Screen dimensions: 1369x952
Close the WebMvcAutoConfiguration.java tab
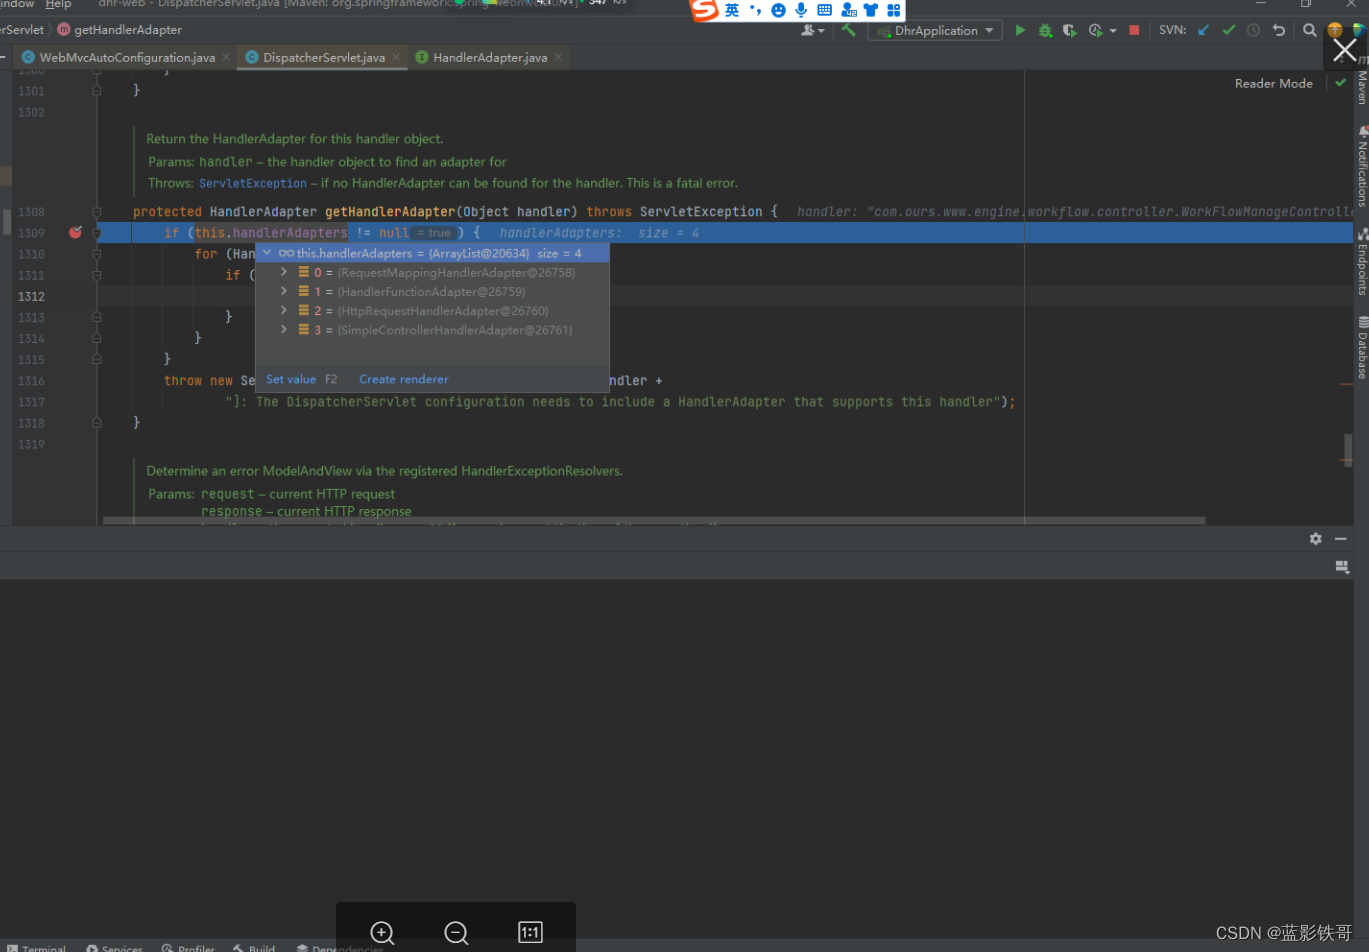226,57
